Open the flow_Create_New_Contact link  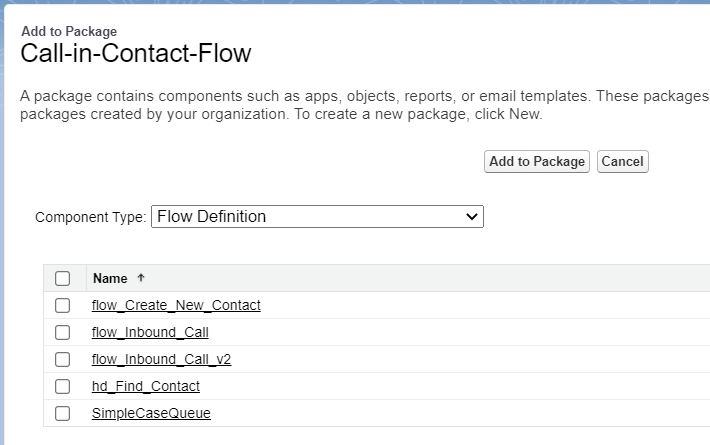(x=176, y=305)
